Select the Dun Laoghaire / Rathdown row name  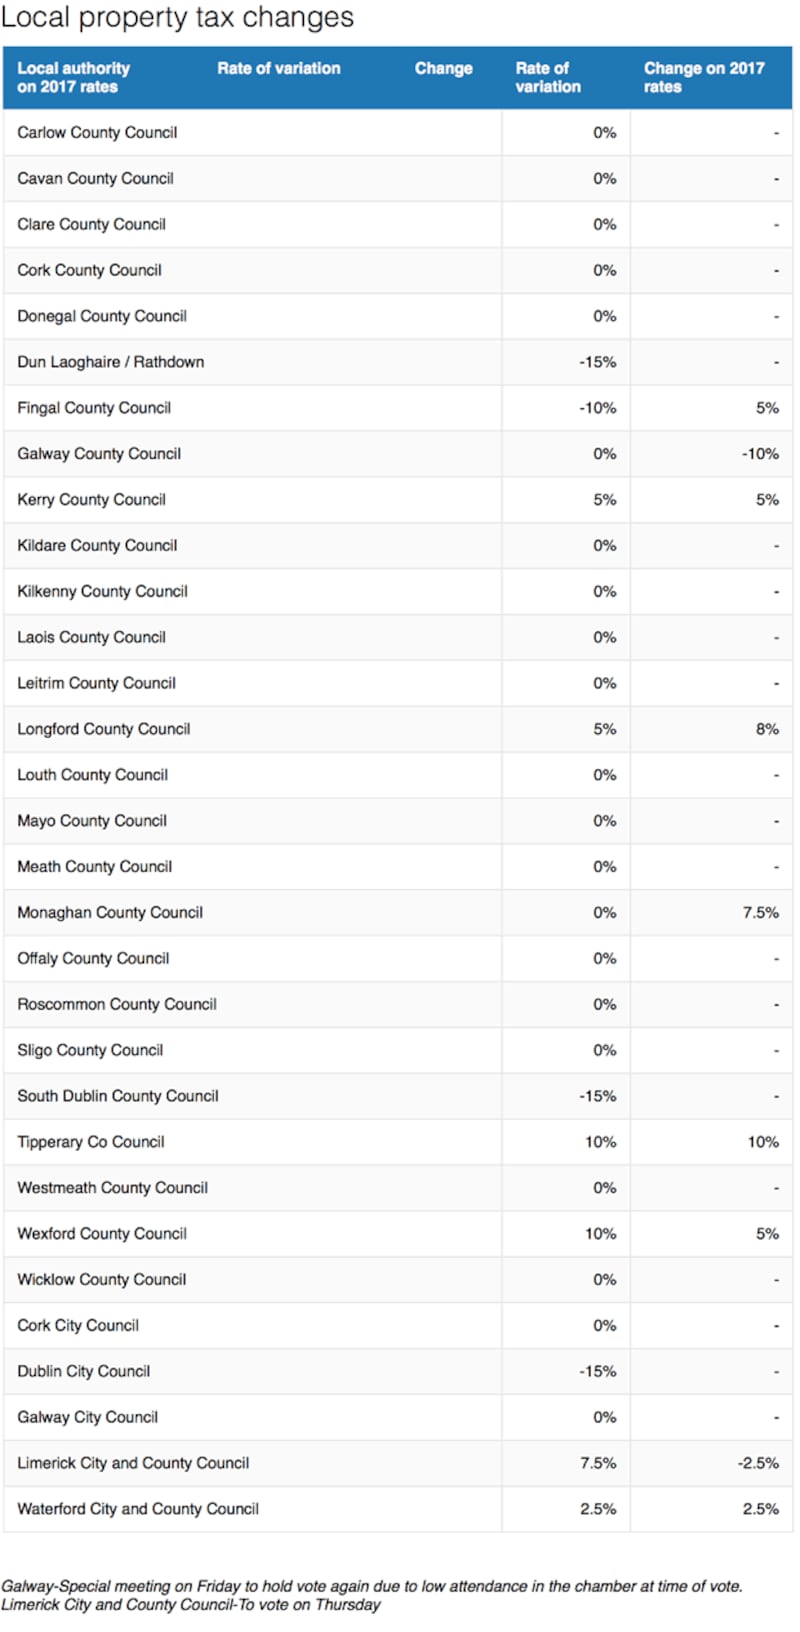(x=110, y=362)
